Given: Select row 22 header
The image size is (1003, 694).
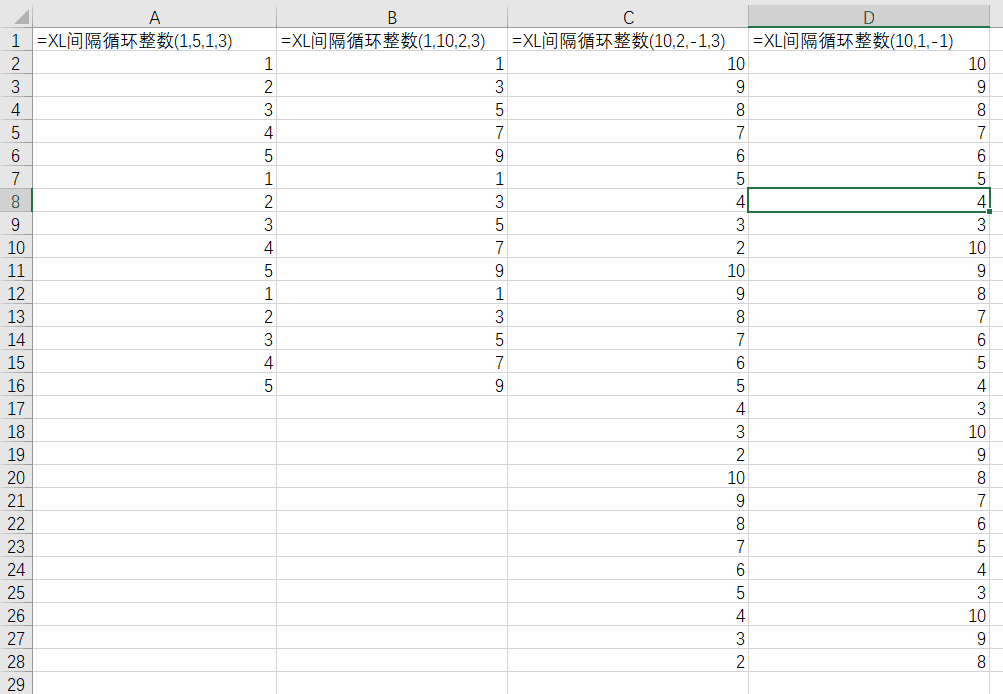Looking at the screenshot, I should [16, 523].
